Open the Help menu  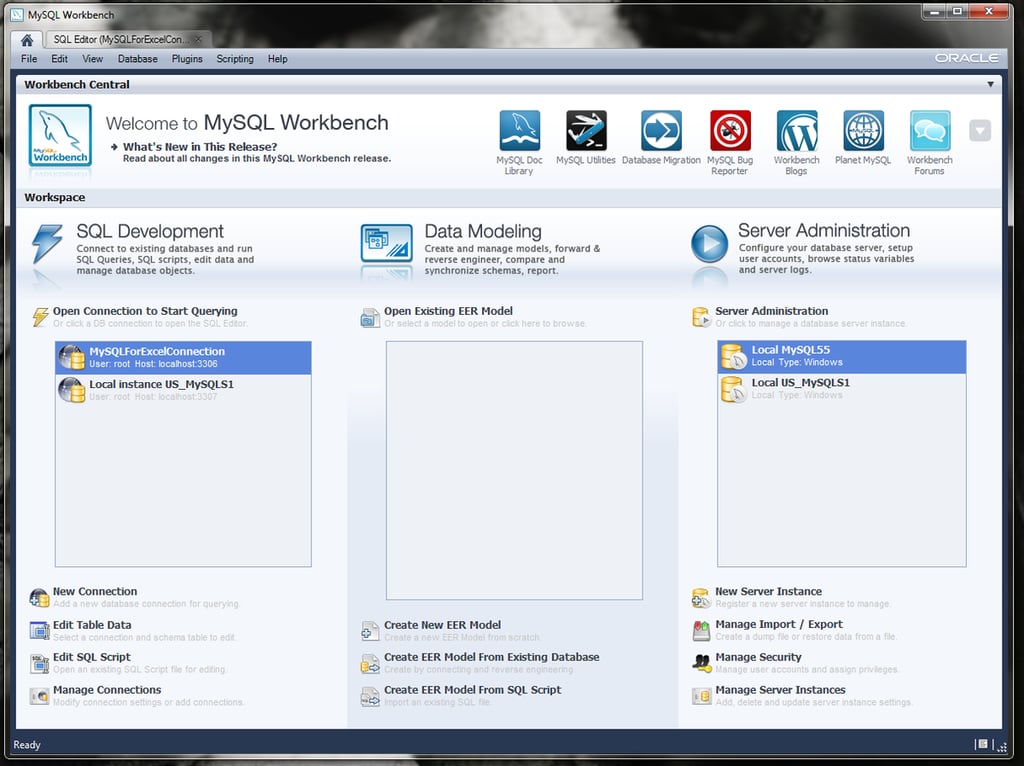pos(278,59)
